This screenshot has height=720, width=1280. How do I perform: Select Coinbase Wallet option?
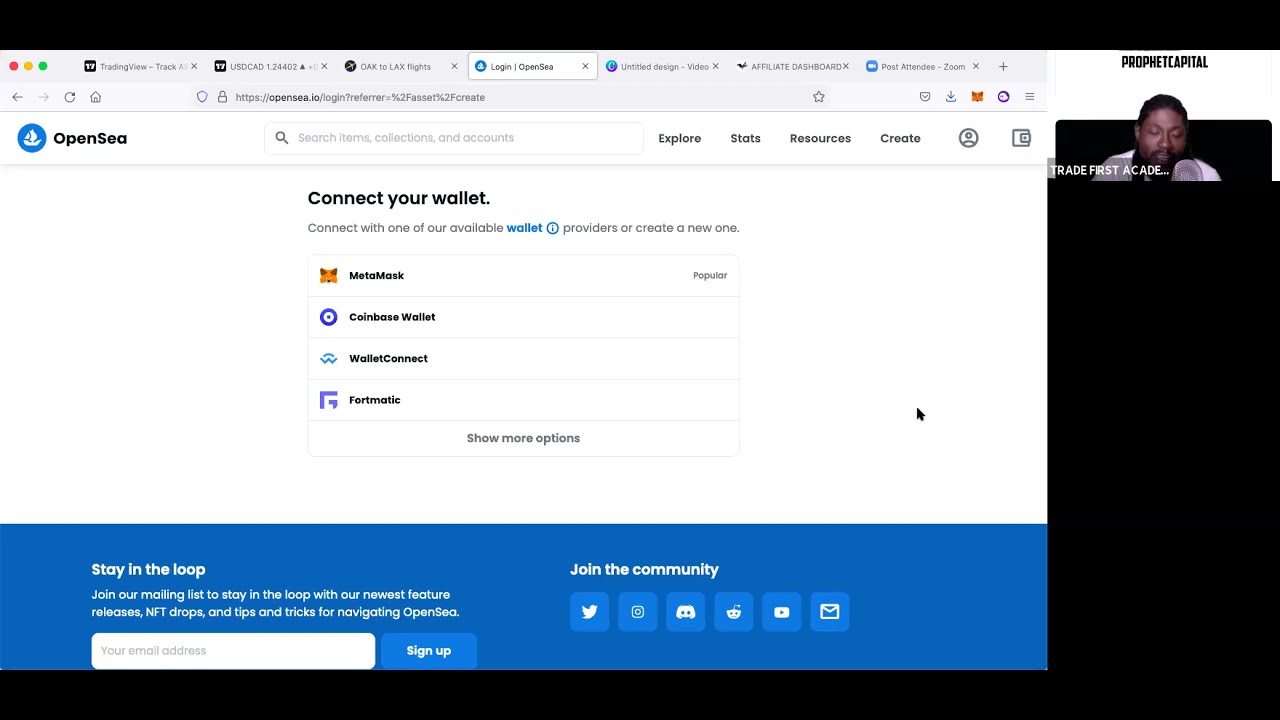click(523, 317)
